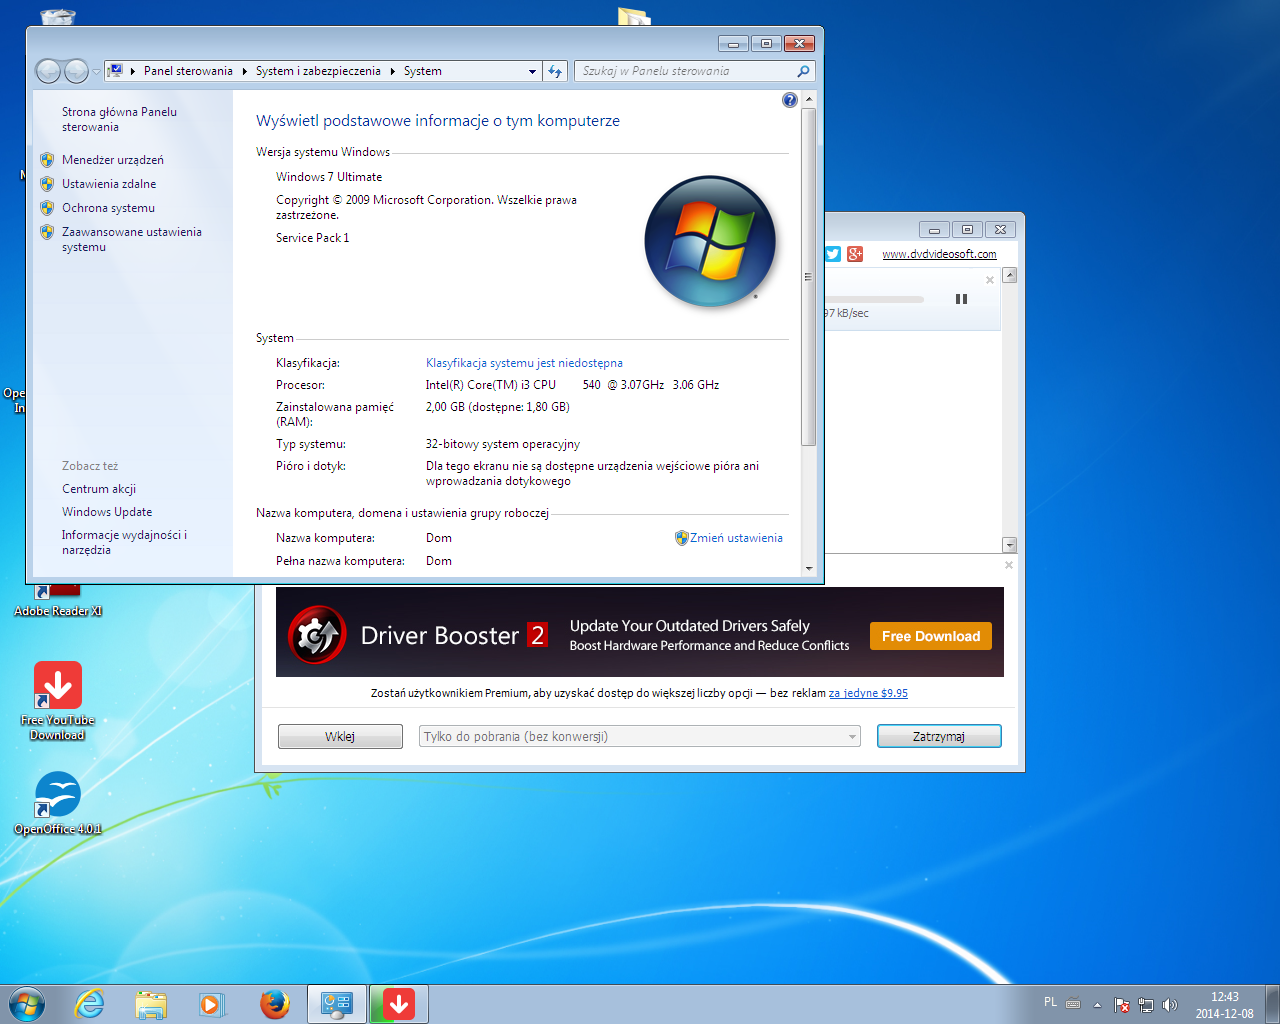This screenshot has height=1024, width=1280.
Task: Click the System window scrollbar up arrow
Action: [809, 100]
